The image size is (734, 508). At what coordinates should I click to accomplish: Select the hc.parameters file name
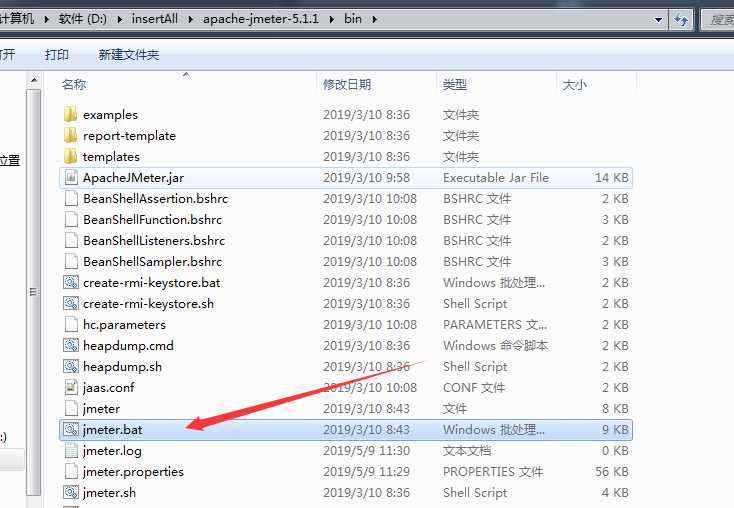click(x=125, y=325)
